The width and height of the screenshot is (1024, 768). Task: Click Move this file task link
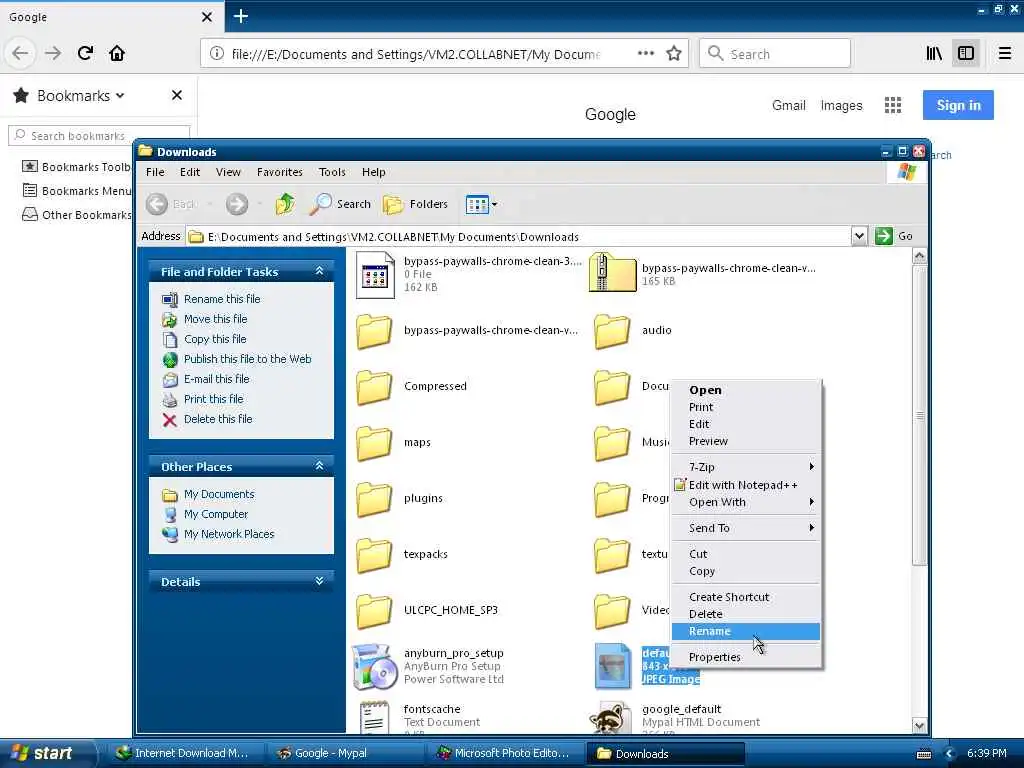[x=216, y=319]
